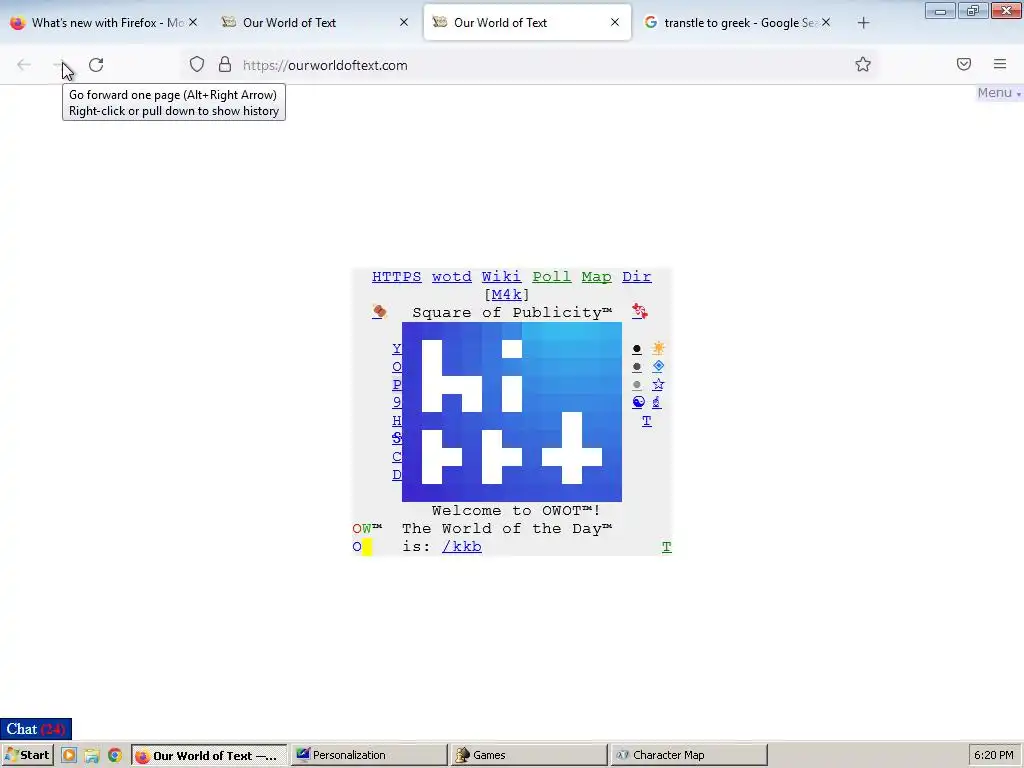Reload the page with the refresh icon
The height and width of the screenshot is (768, 1024).
(96, 65)
